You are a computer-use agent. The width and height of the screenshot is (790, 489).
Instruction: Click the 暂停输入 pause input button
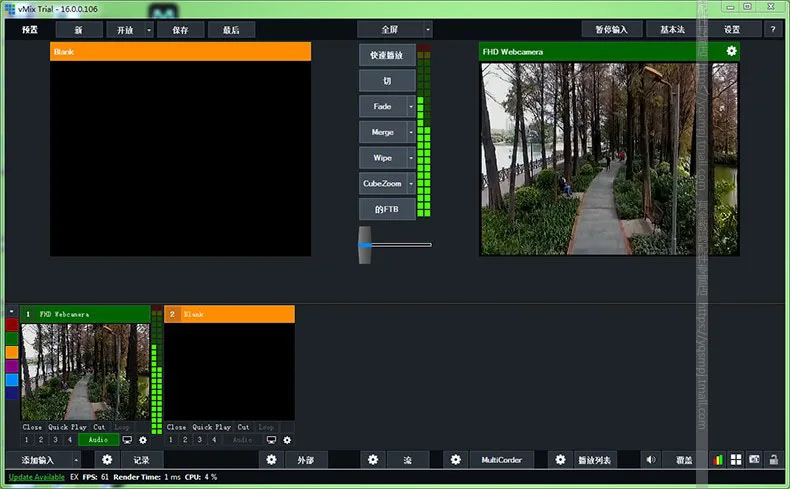612,30
